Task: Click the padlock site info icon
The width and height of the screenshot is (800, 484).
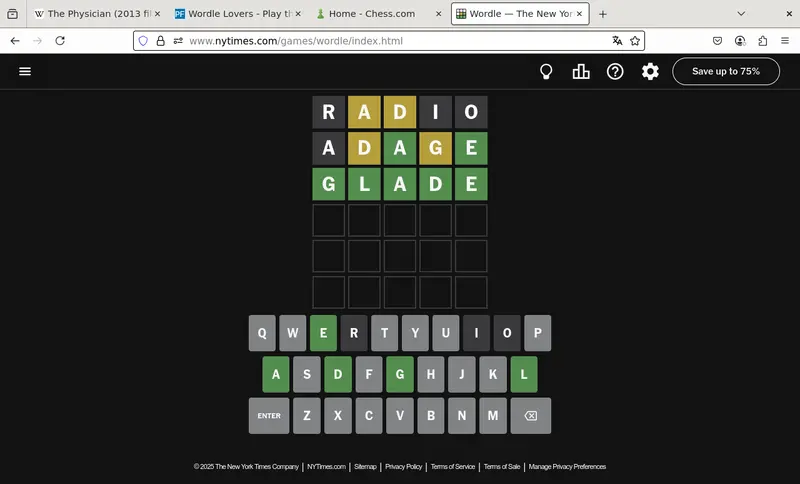Action: coord(160,41)
